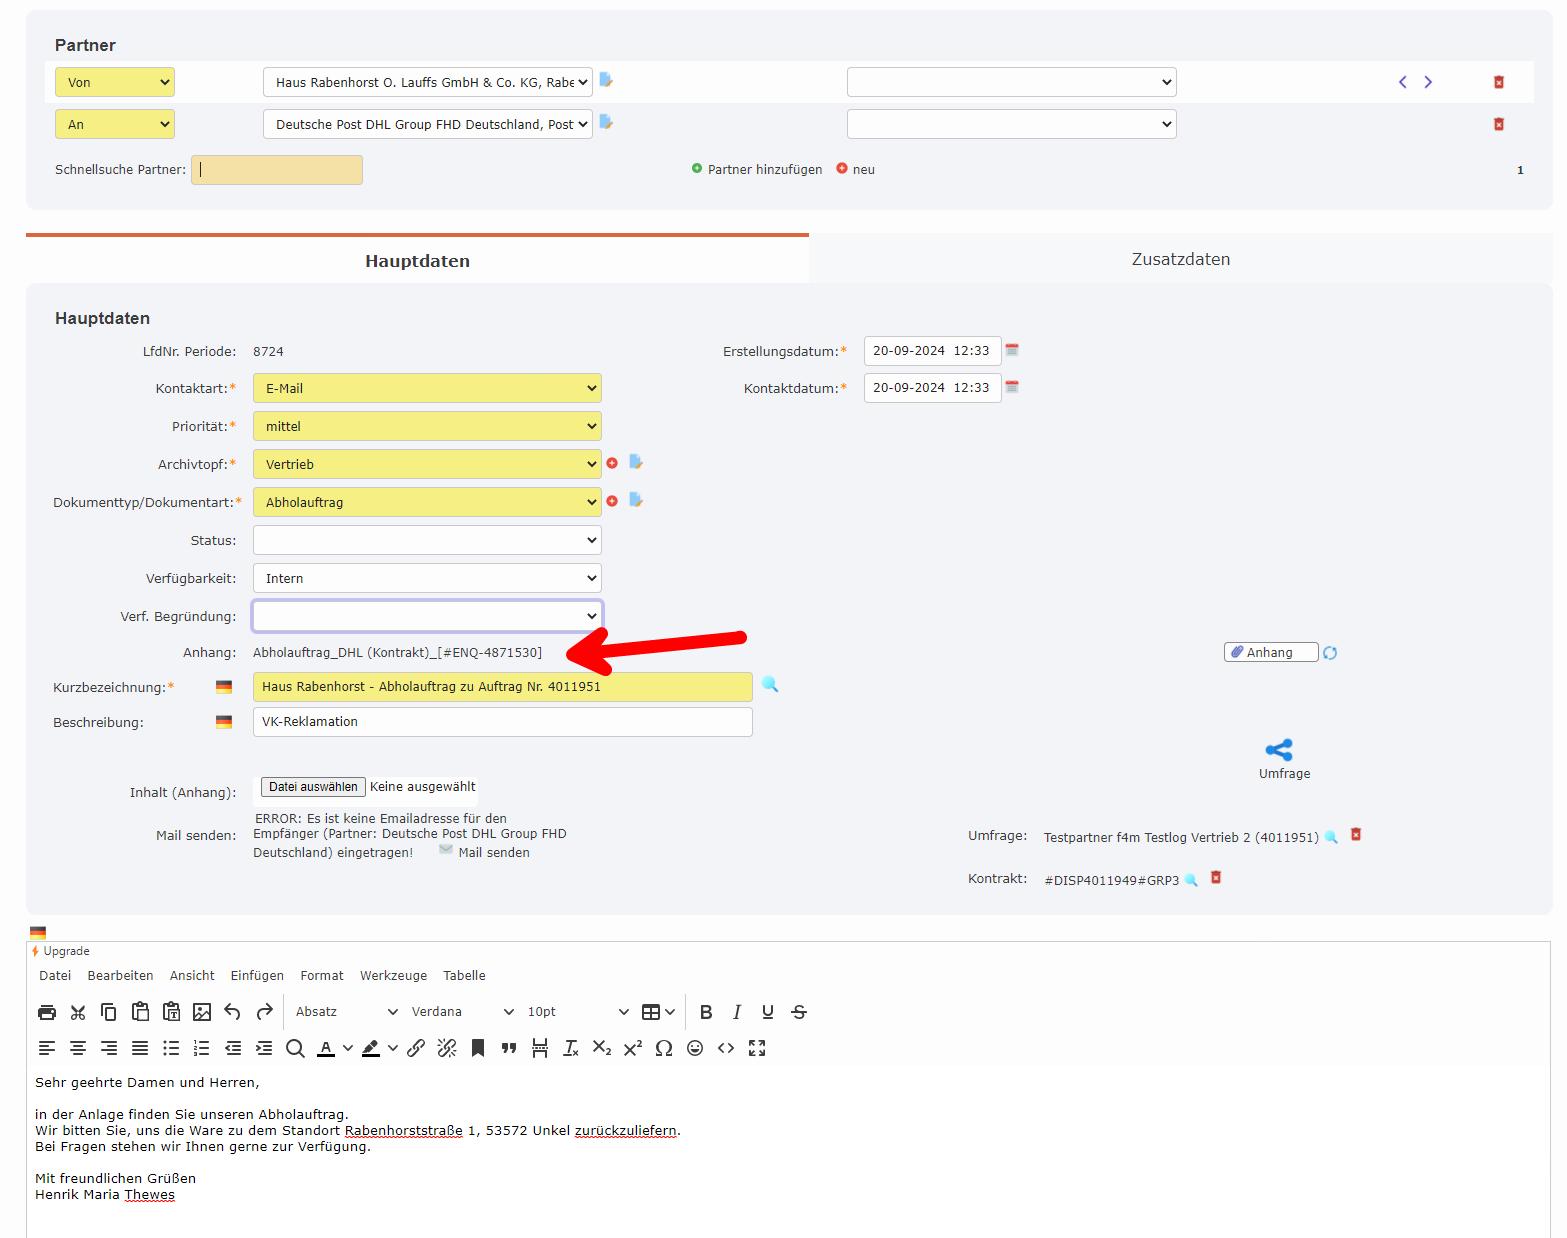The height and width of the screenshot is (1238, 1567).
Task: Open the print dialog in the text editor
Action: [x=47, y=1012]
